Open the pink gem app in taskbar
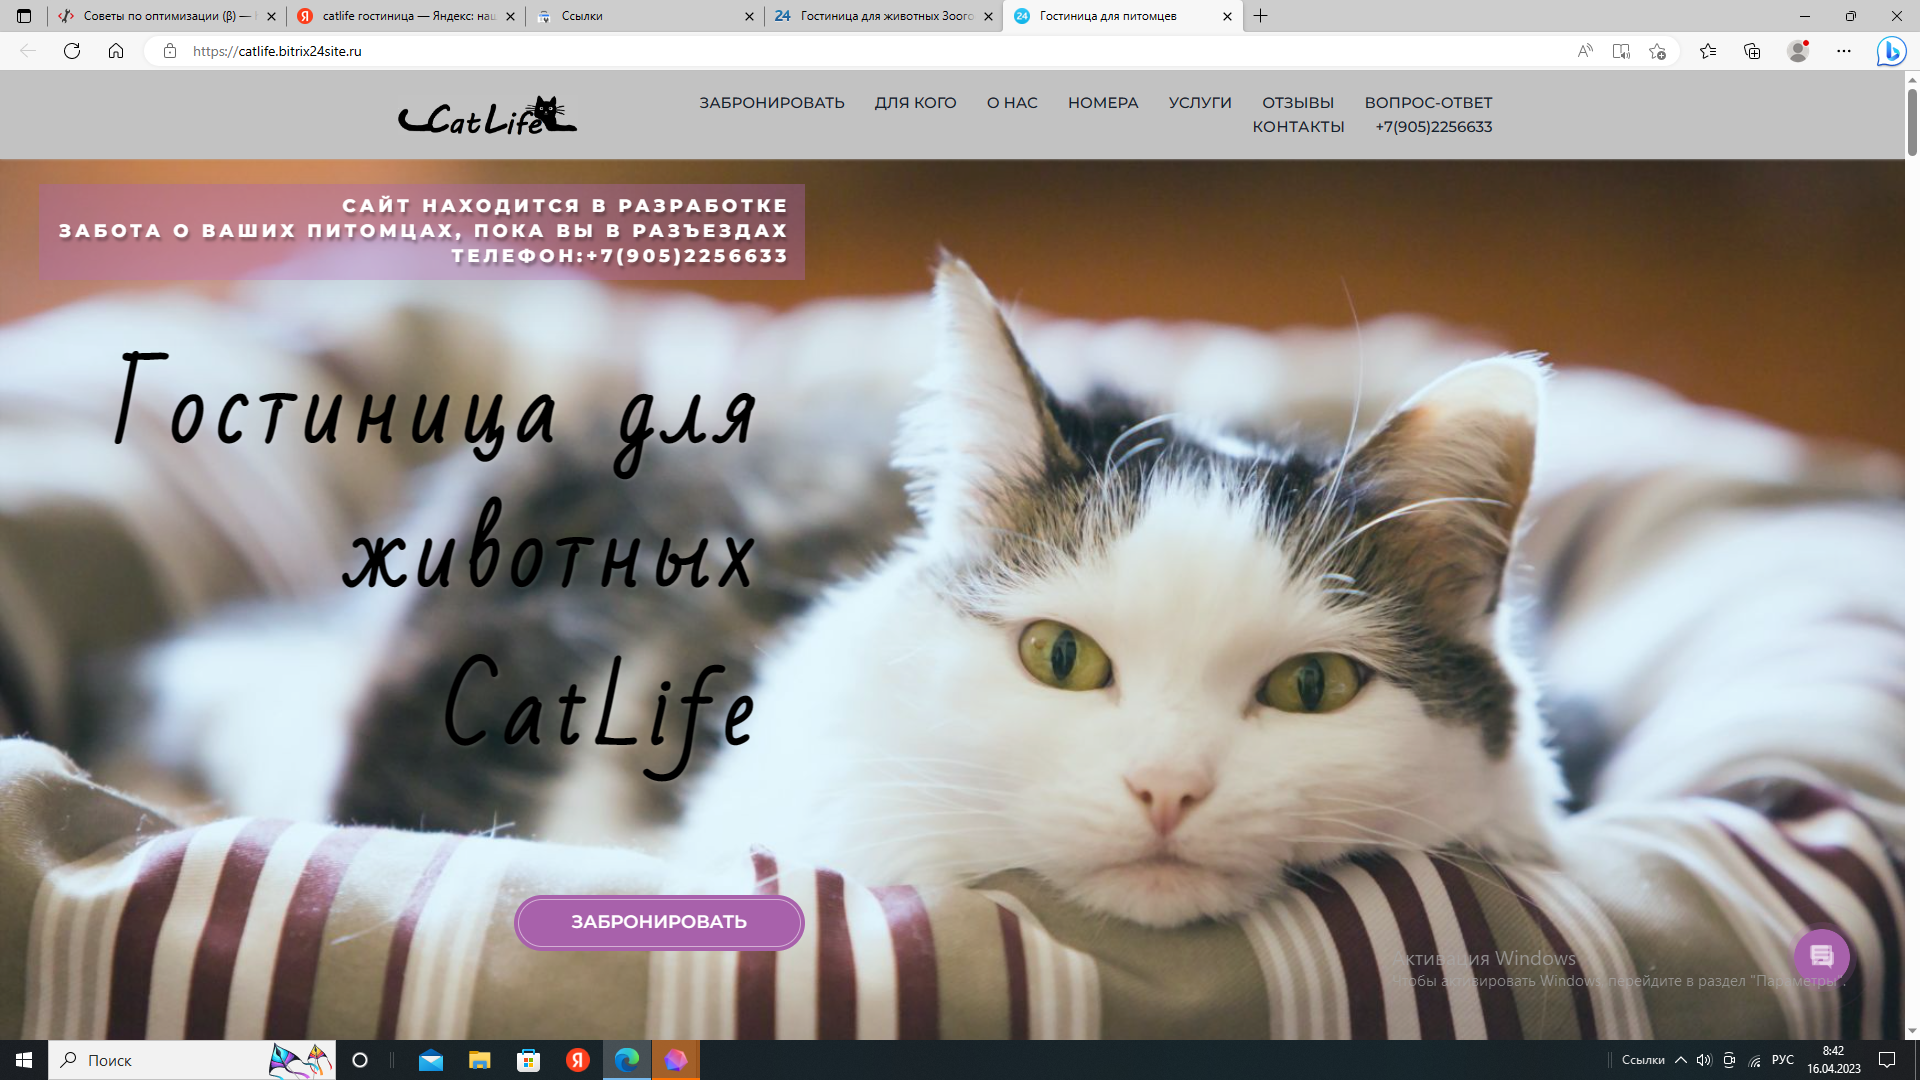Image resolution: width=1920 pixels, height=1080 pixels. (x=676, y=1060)
